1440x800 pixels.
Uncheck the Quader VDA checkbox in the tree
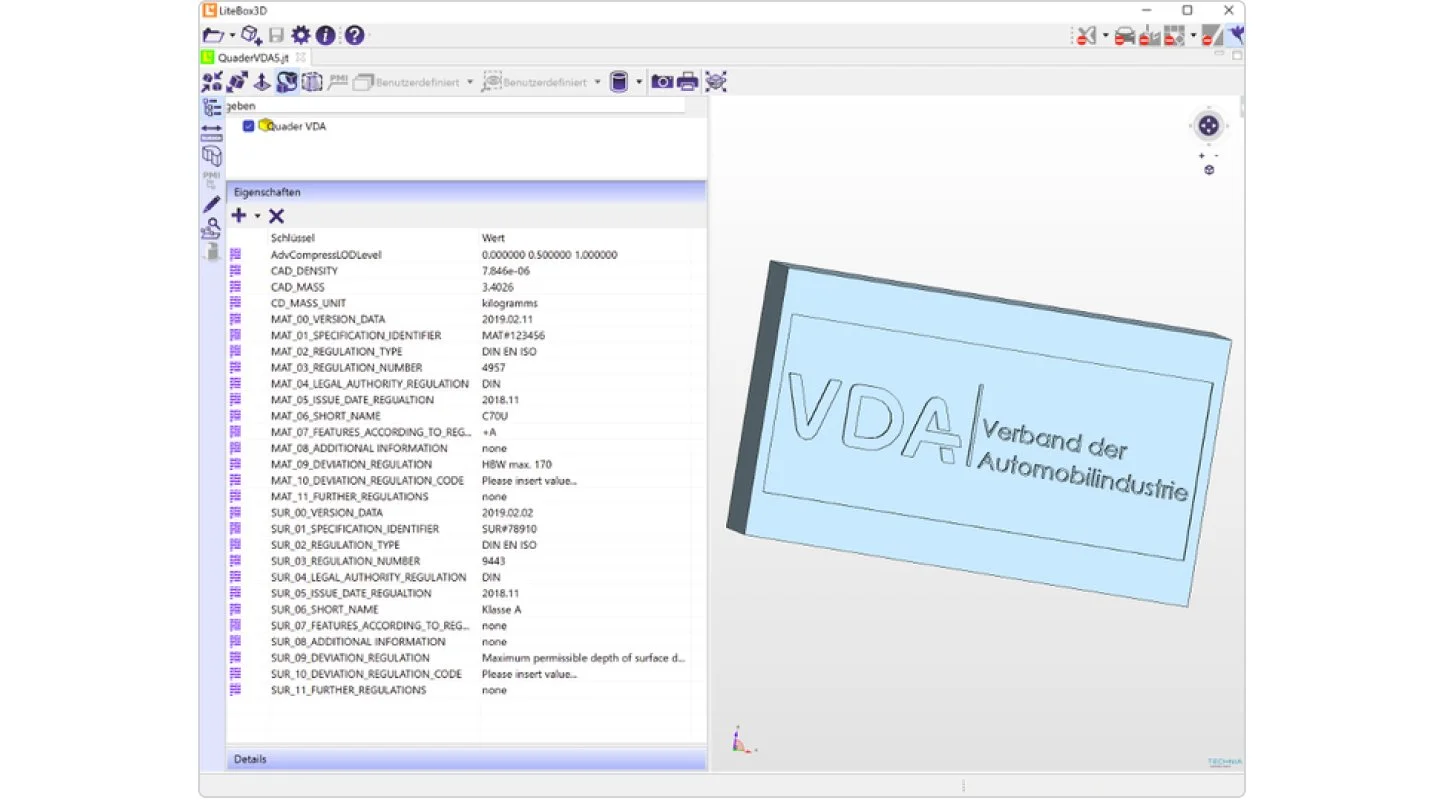click(x=248, y=127)
